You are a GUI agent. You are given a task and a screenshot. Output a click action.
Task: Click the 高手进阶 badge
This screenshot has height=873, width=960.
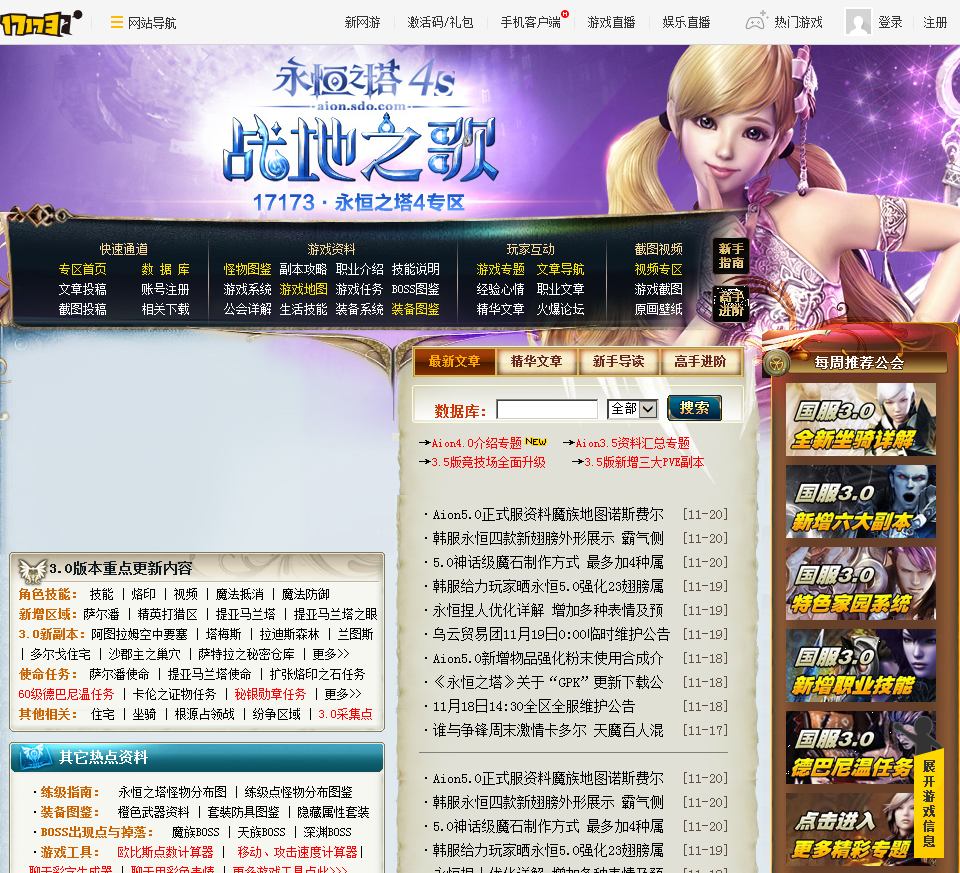tap(731, 303)
